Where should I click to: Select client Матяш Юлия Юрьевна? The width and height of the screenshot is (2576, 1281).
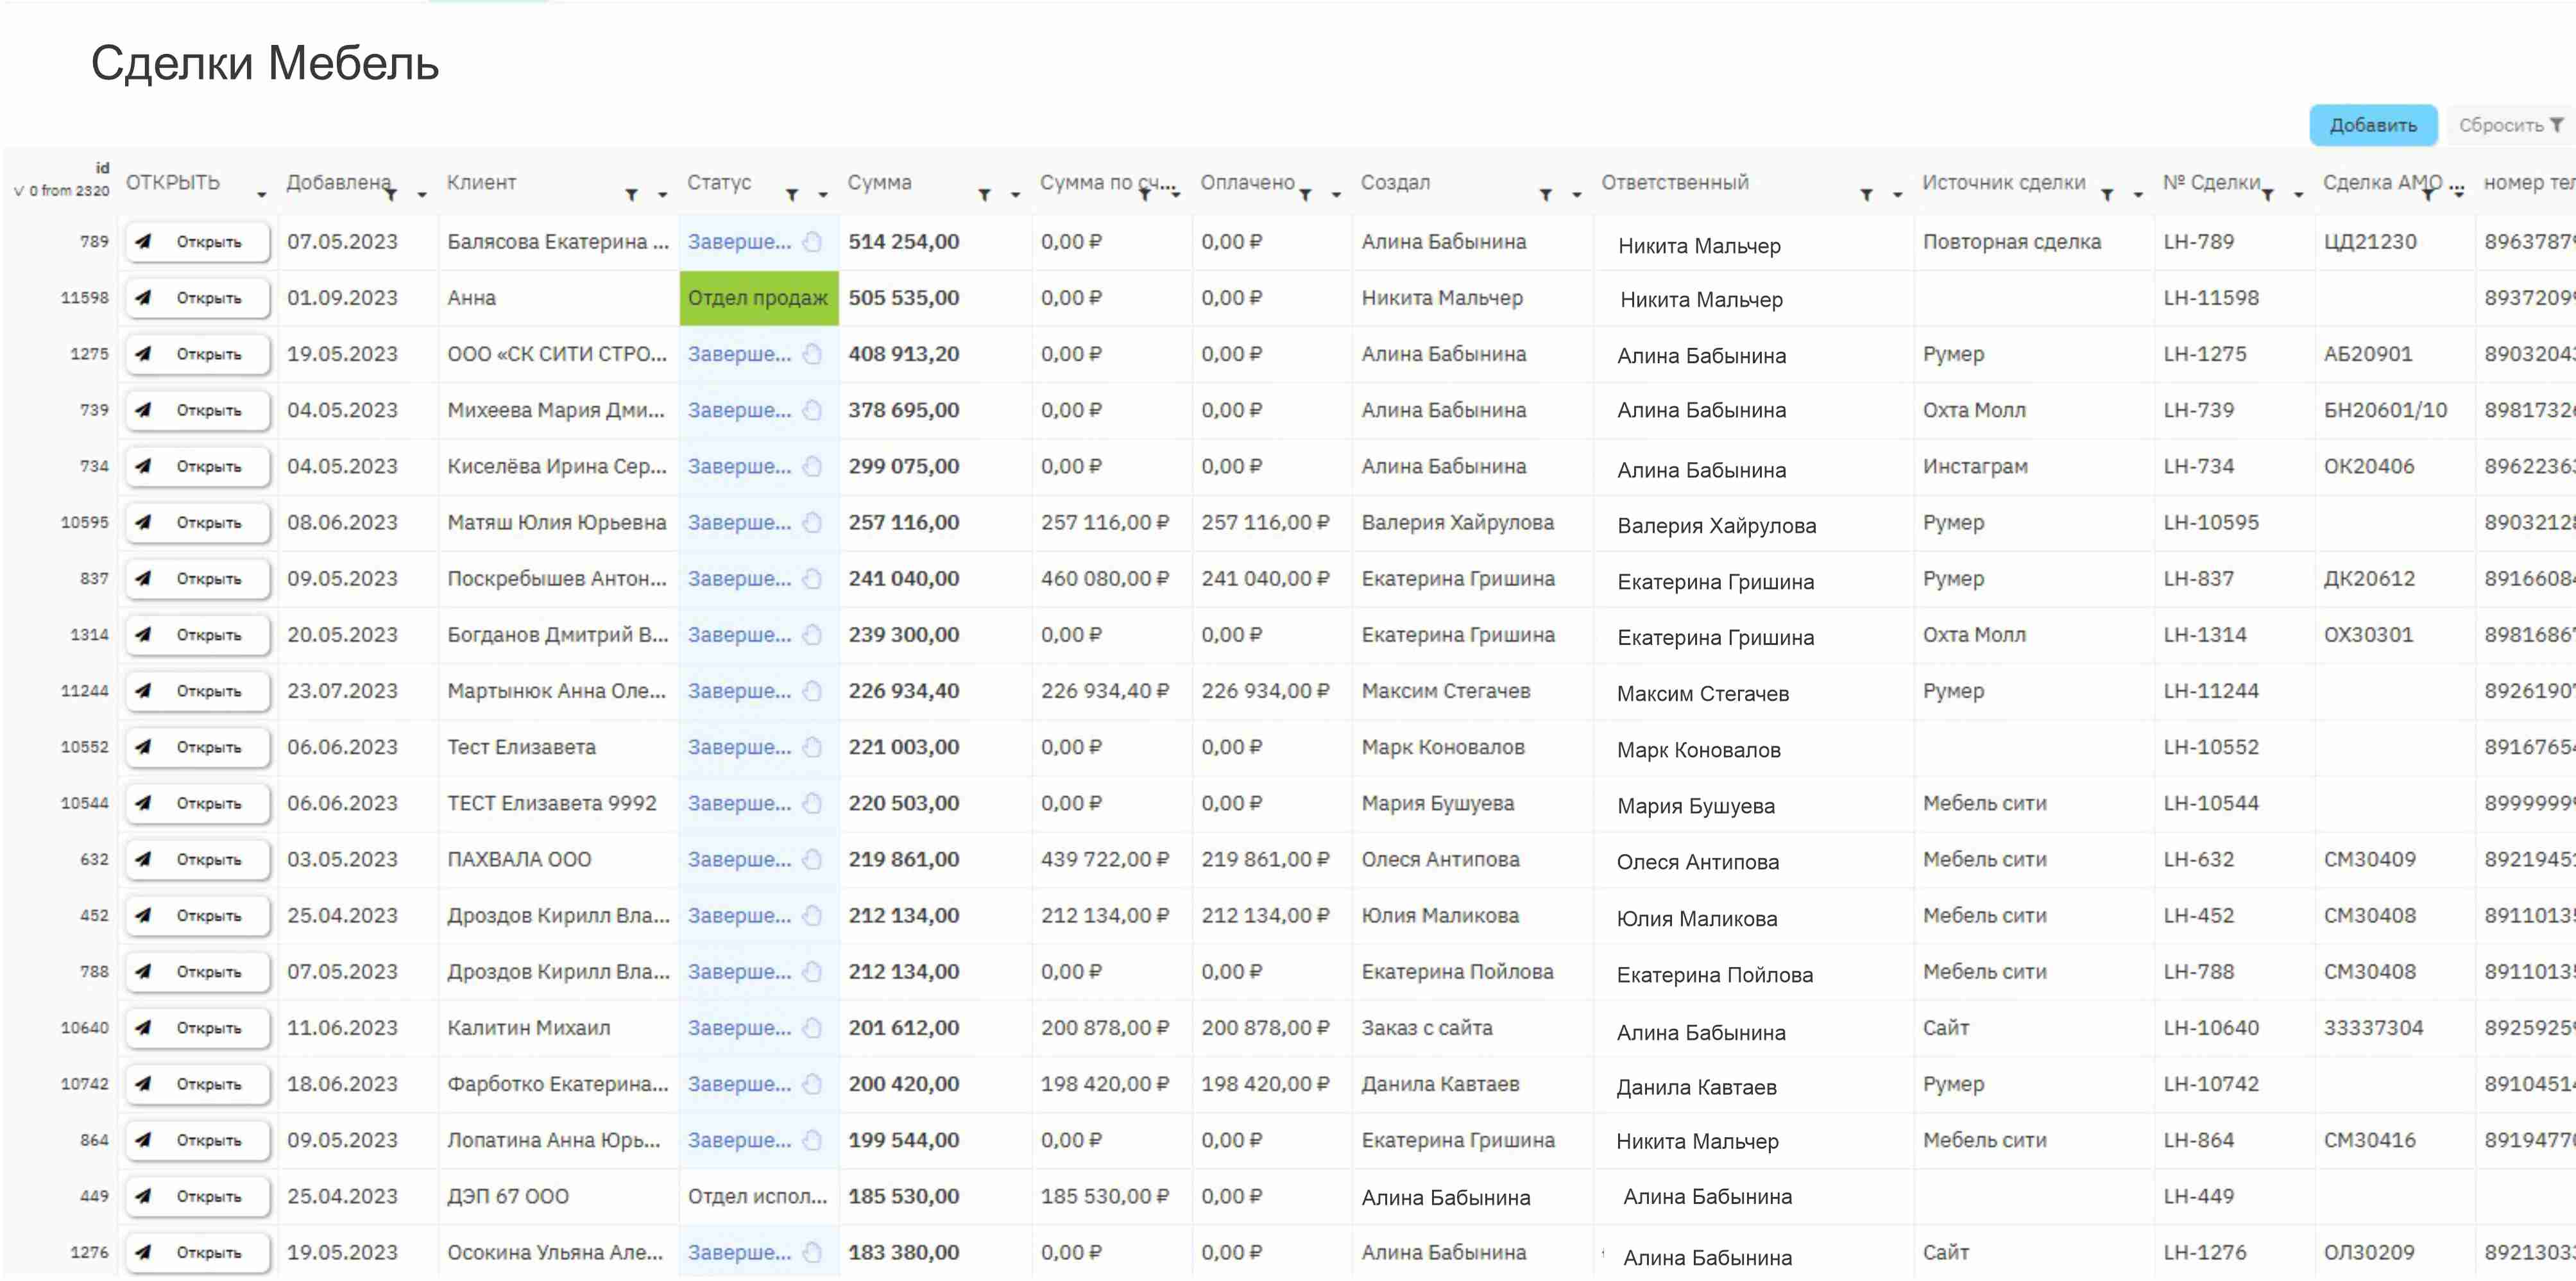tap(557, 522)
